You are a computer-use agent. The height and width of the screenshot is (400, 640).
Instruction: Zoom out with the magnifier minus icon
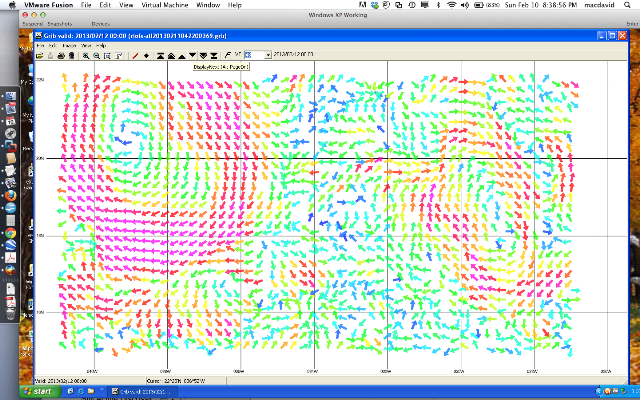click(x=96, y=56)
